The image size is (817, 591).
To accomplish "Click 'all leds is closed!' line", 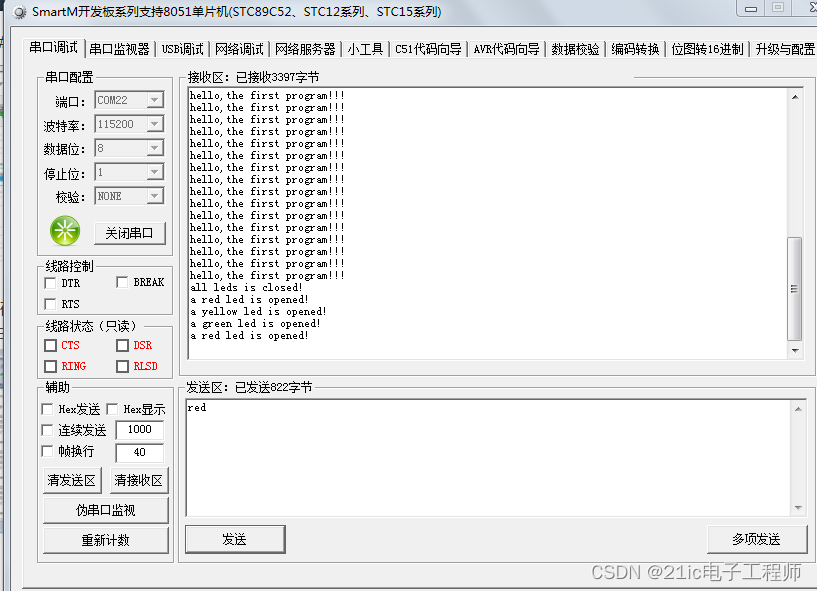I will click(246, 288).
